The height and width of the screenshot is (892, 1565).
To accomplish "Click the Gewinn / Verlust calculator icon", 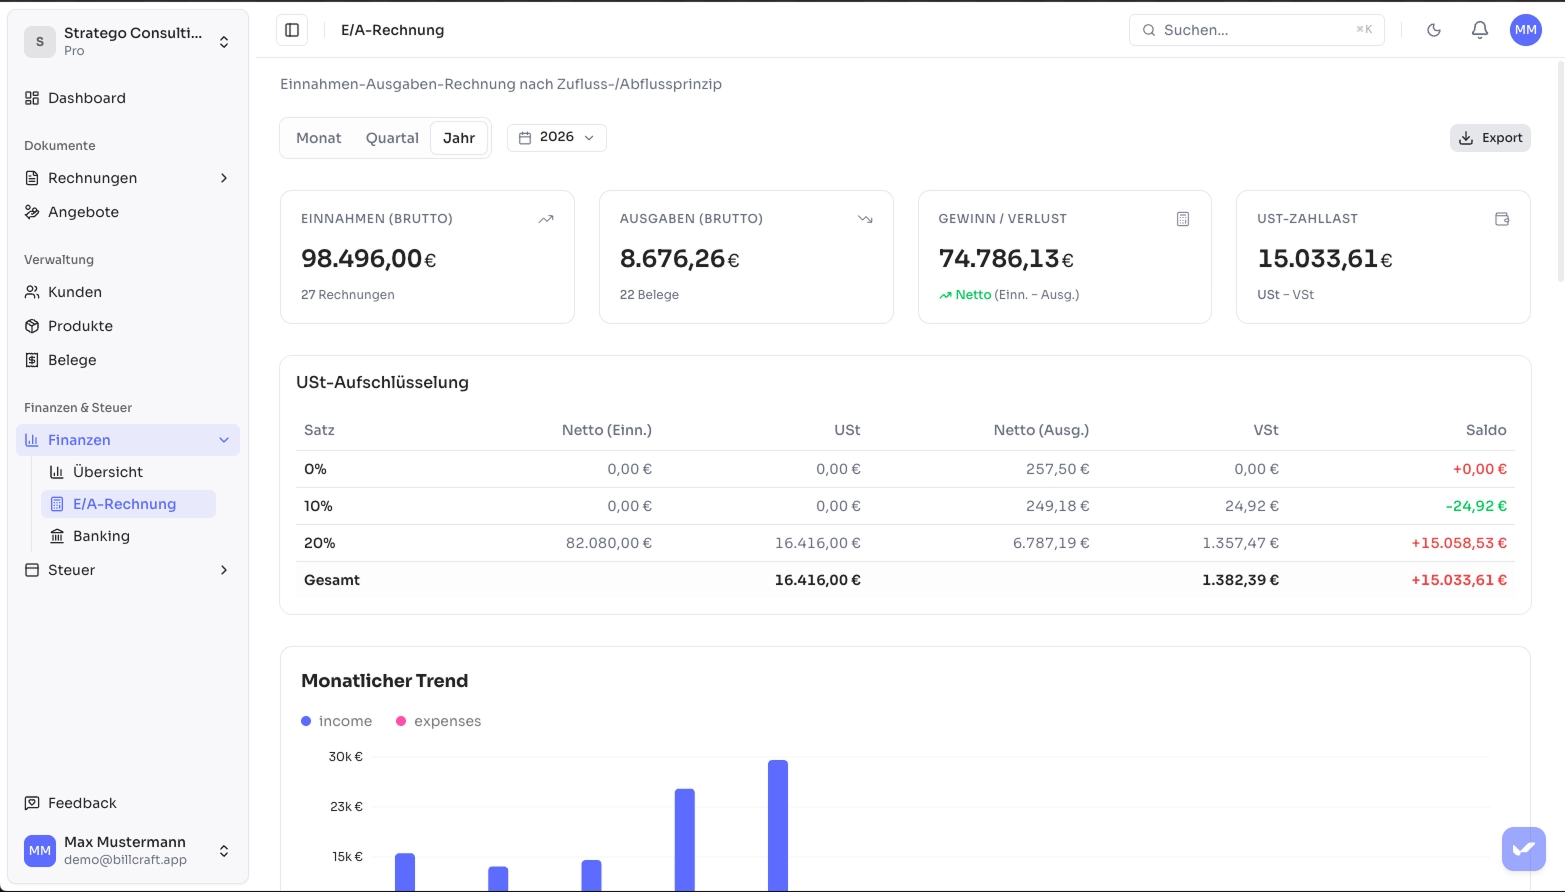I will 1183,219.
